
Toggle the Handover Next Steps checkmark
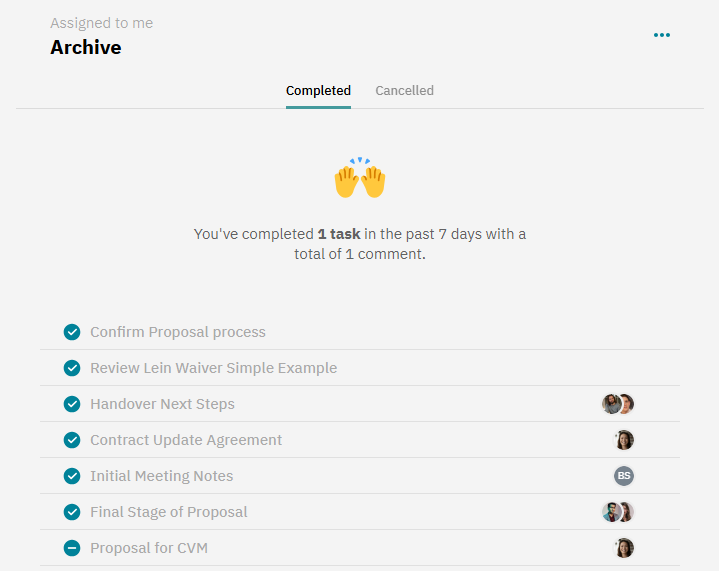[x=72, y=404]
